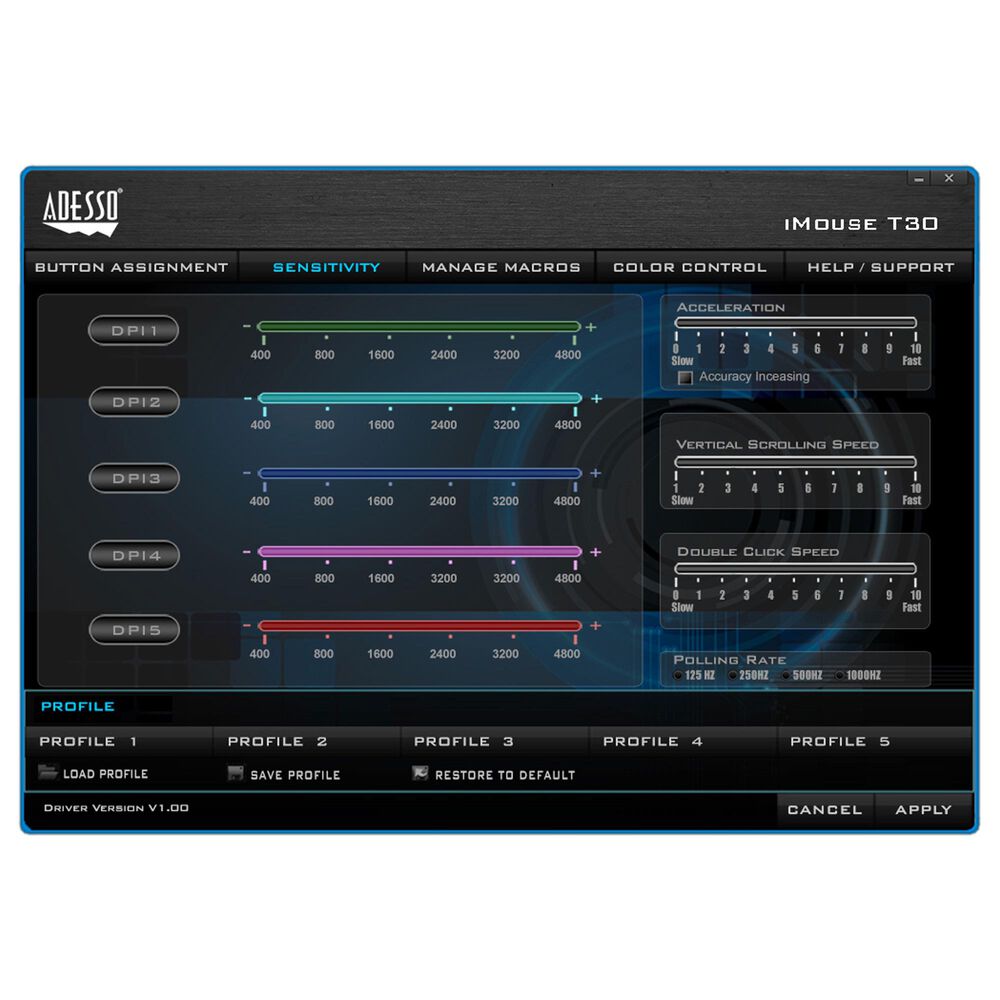Select the 1000HZ polling rate
Viewport: 1000px width, 1000px height.
click(840, 675)
